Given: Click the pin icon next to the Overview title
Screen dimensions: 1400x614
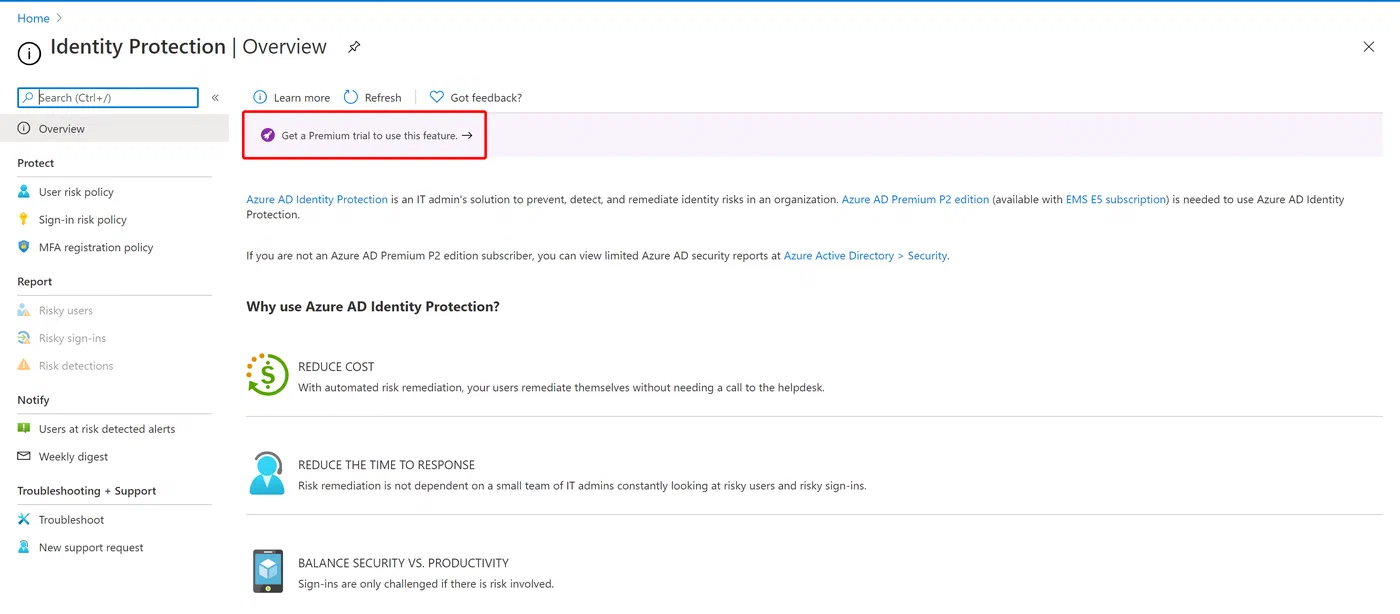Looking at the screenshot, I should (354, 47).
